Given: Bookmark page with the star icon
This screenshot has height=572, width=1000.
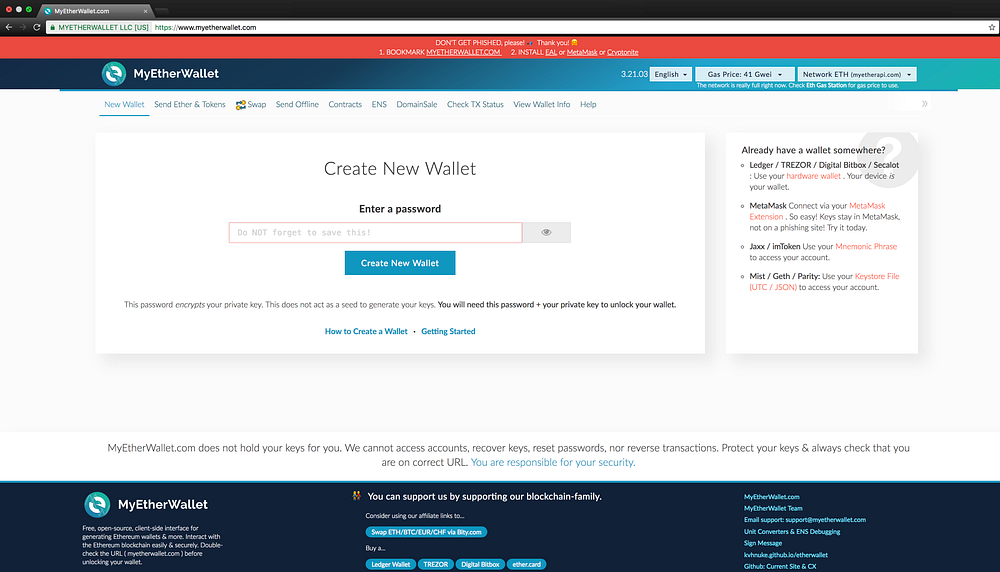Looking at the screenshot, I should 992,27.
